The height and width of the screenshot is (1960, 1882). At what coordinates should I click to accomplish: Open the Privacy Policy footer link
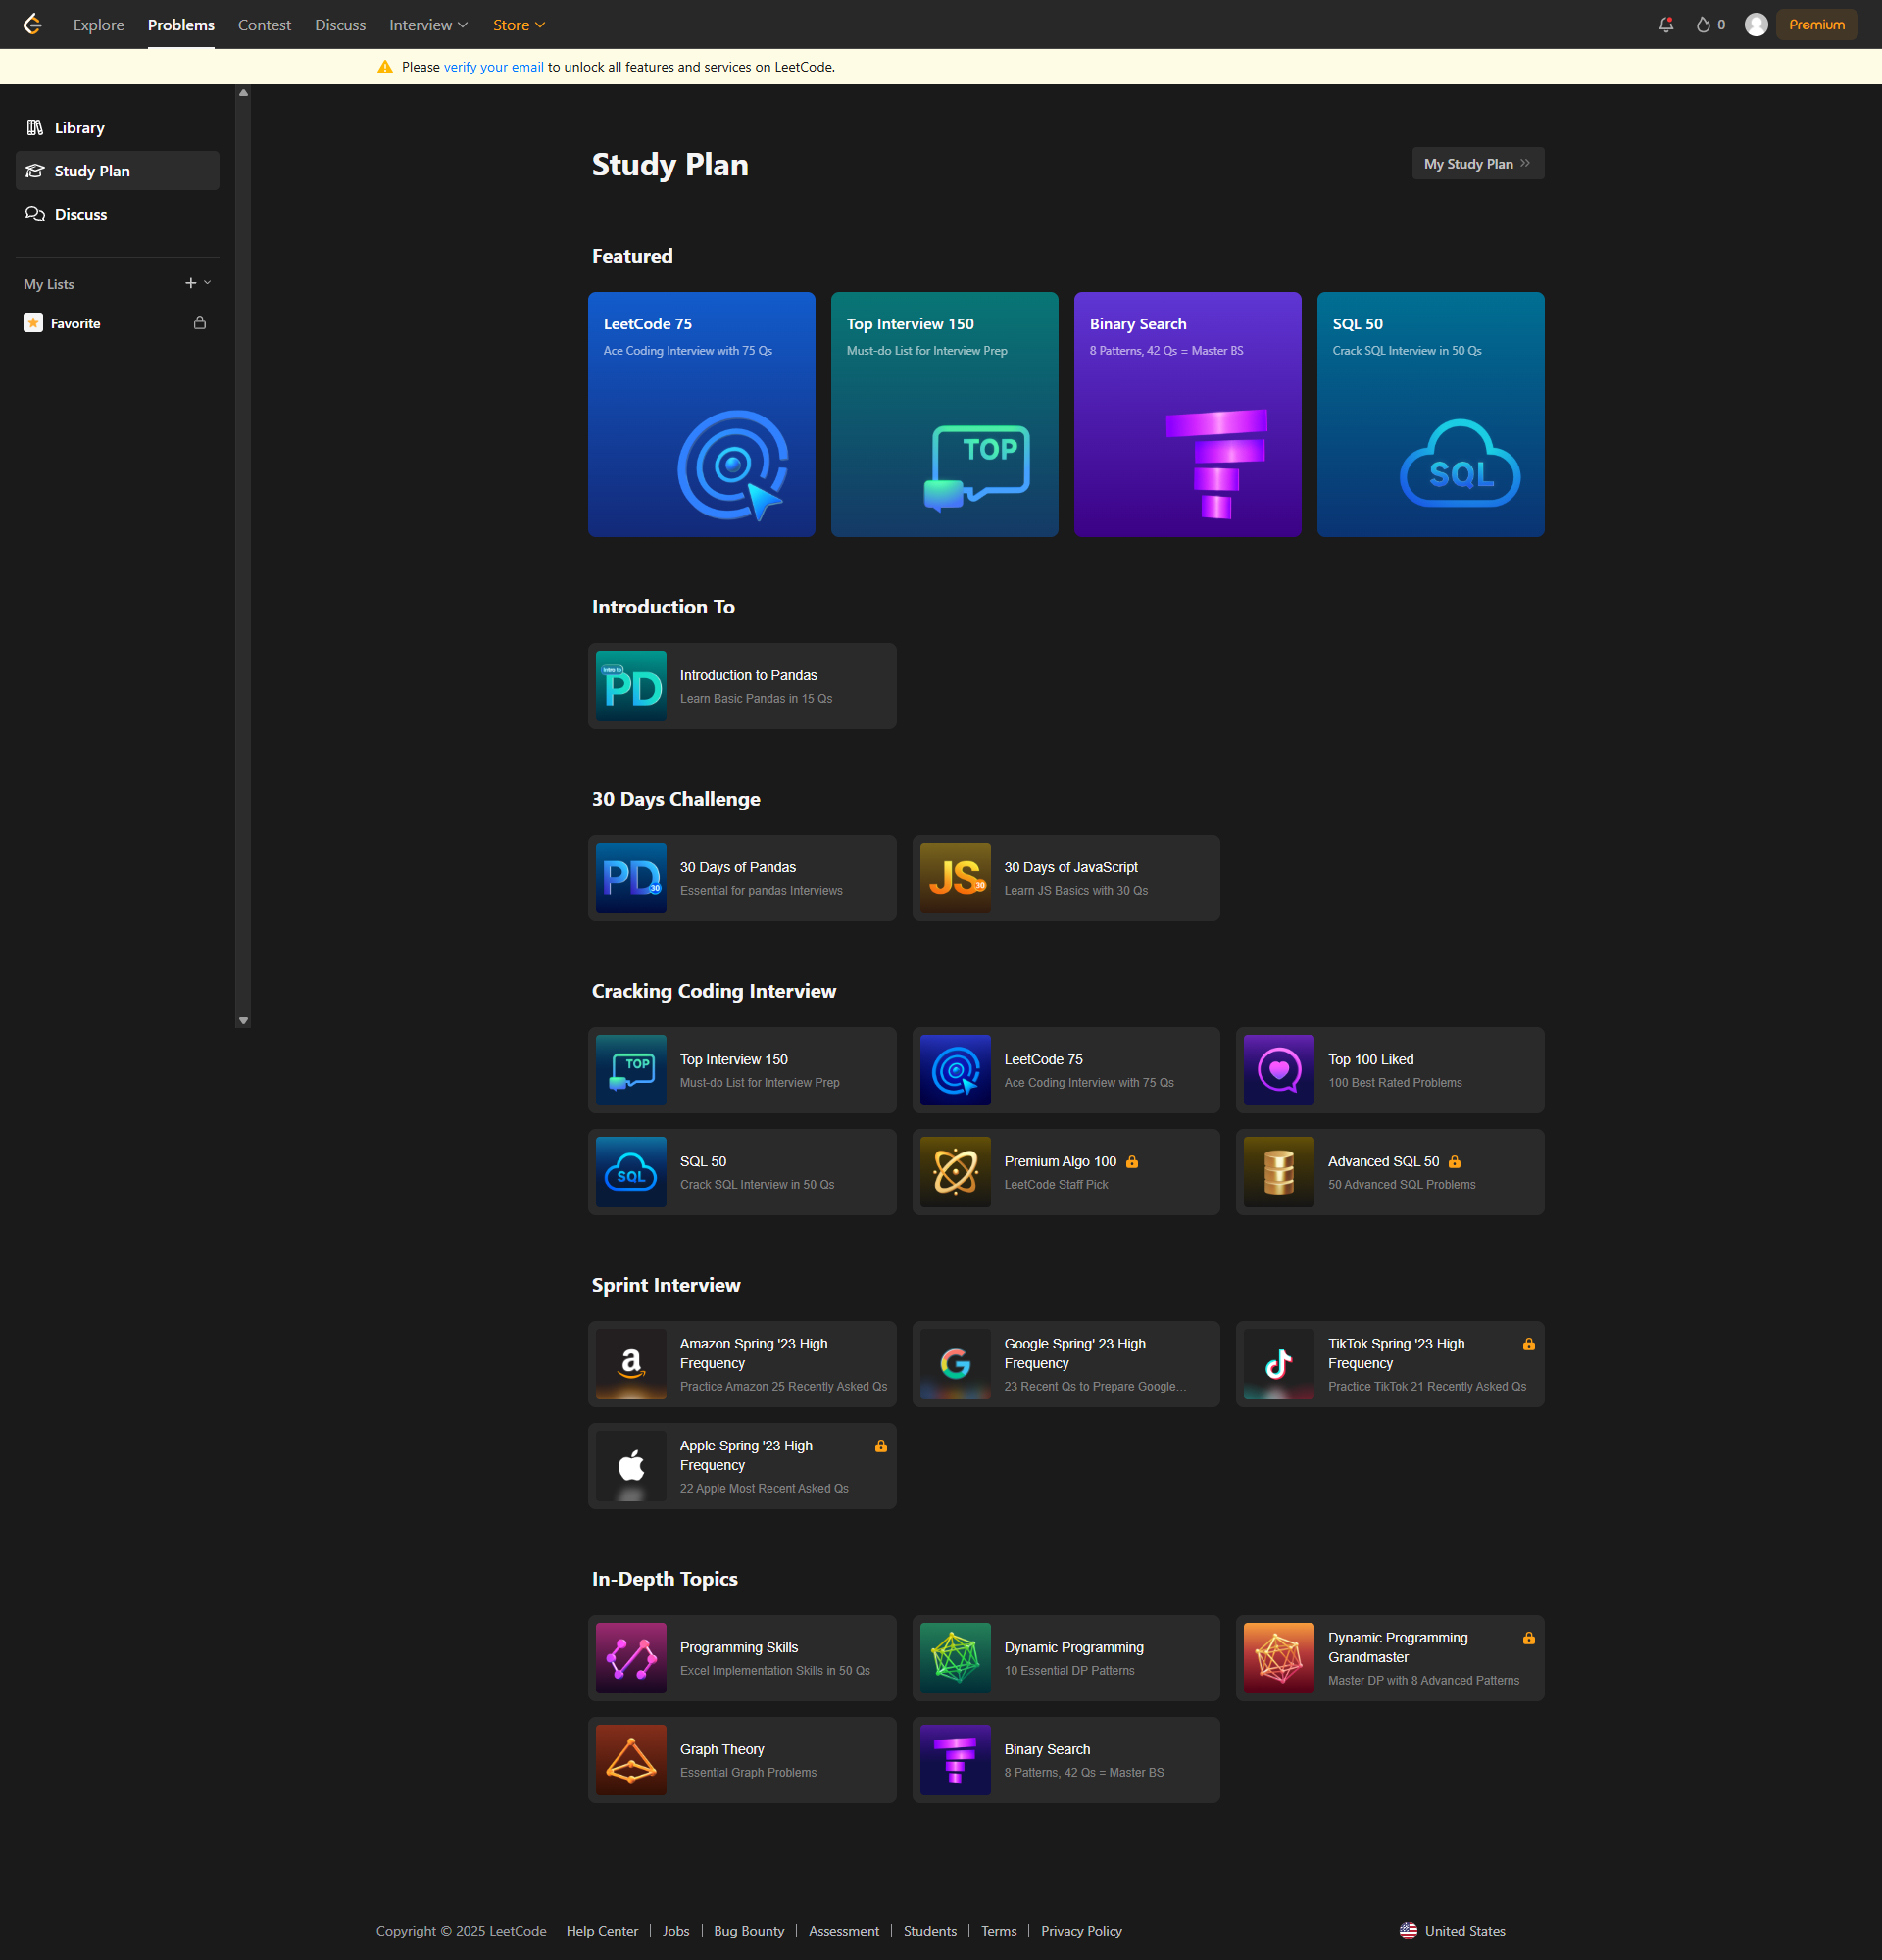(1081, 1931)
